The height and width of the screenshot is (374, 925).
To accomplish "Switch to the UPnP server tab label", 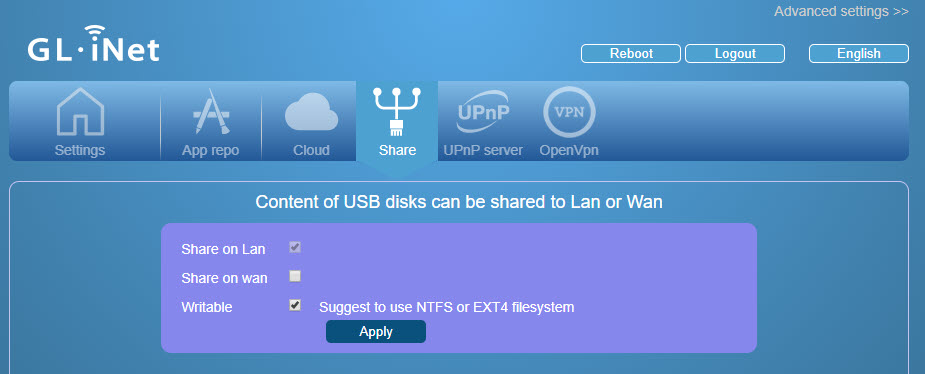I will [483, 150].
